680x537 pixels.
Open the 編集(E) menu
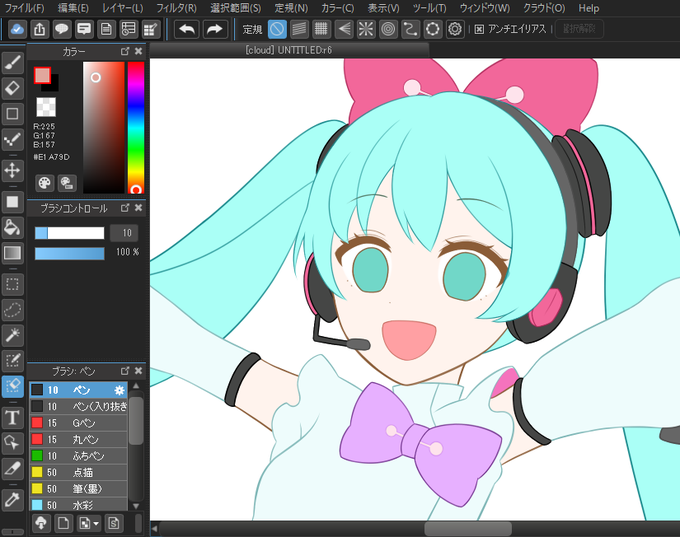coord(73,8)
